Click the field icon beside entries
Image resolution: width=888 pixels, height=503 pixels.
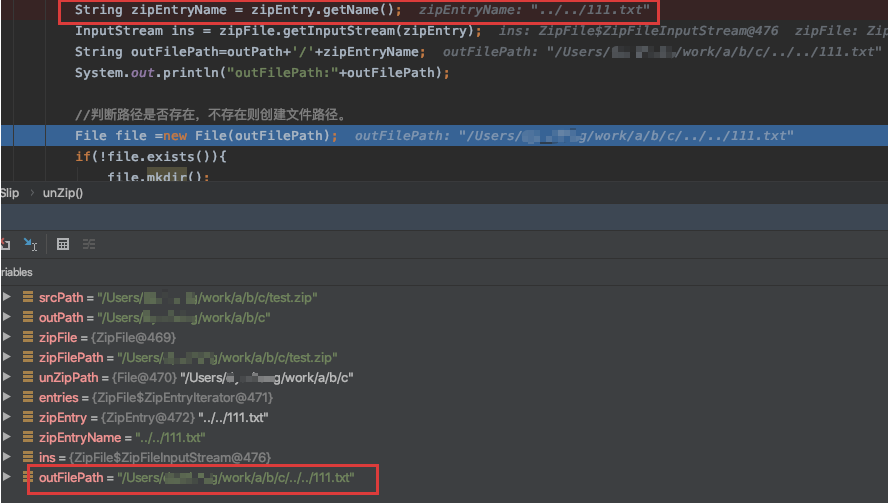point(28,397)
